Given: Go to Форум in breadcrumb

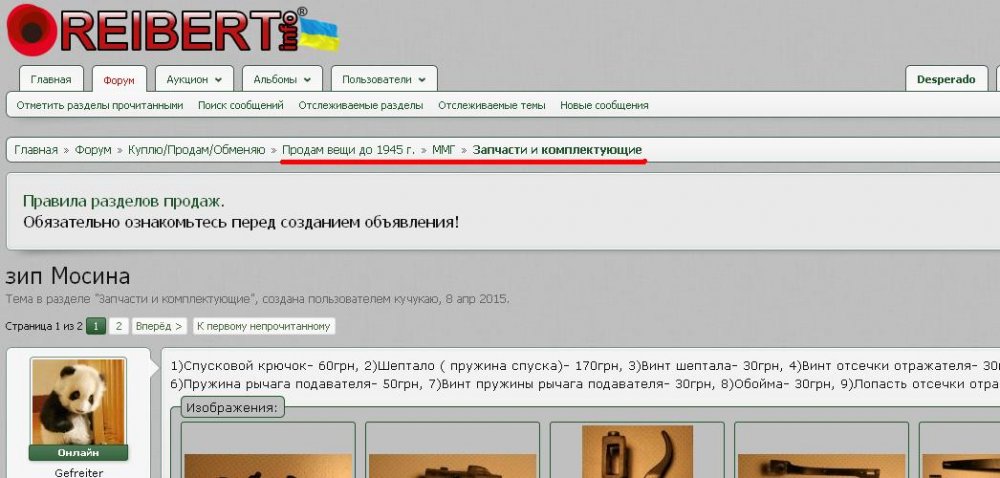Looking at the screenshot, I should coord(93,150).
